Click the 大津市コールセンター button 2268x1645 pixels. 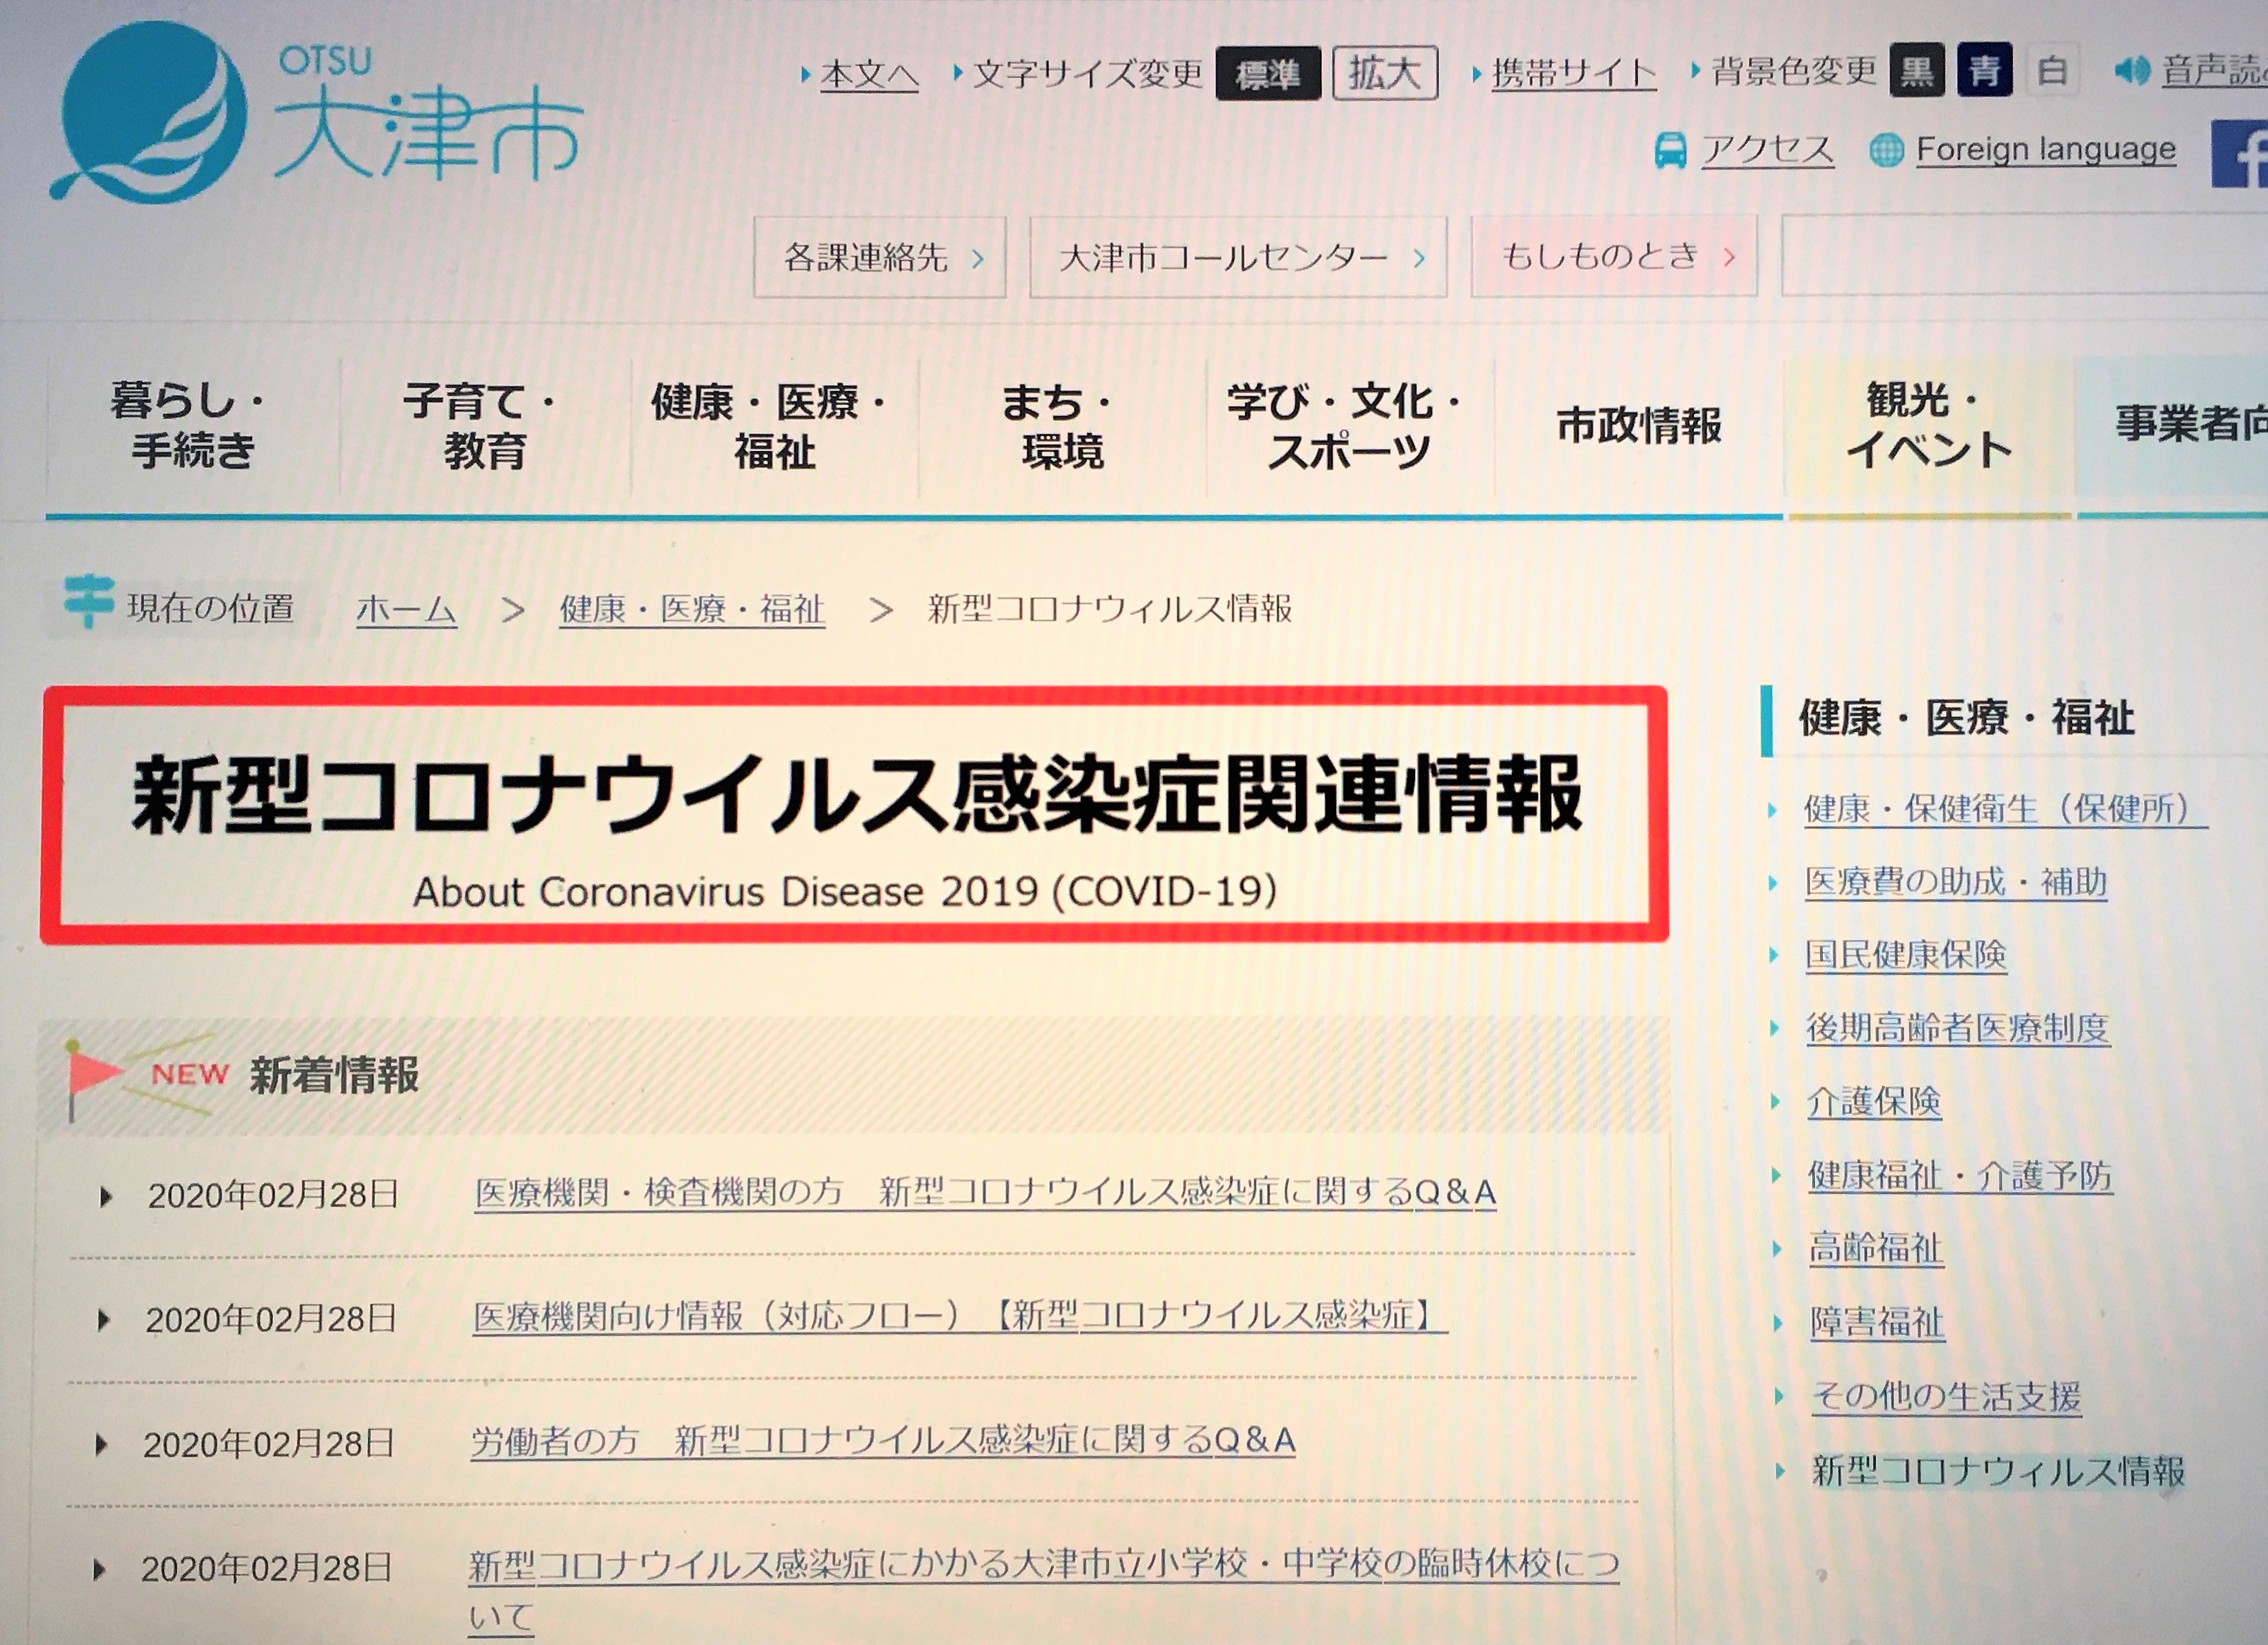1238,258
